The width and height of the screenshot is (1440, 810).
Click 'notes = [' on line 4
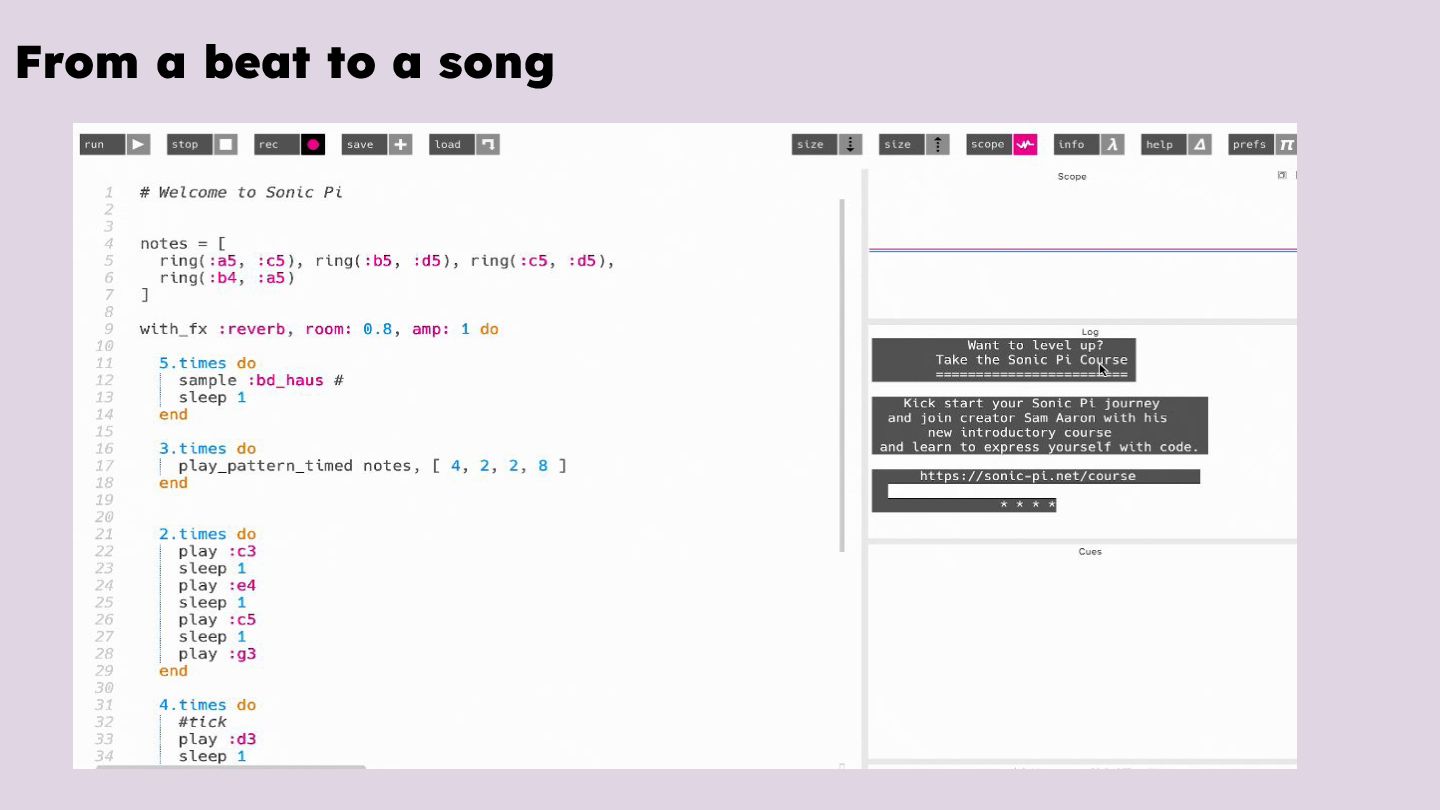183,243
